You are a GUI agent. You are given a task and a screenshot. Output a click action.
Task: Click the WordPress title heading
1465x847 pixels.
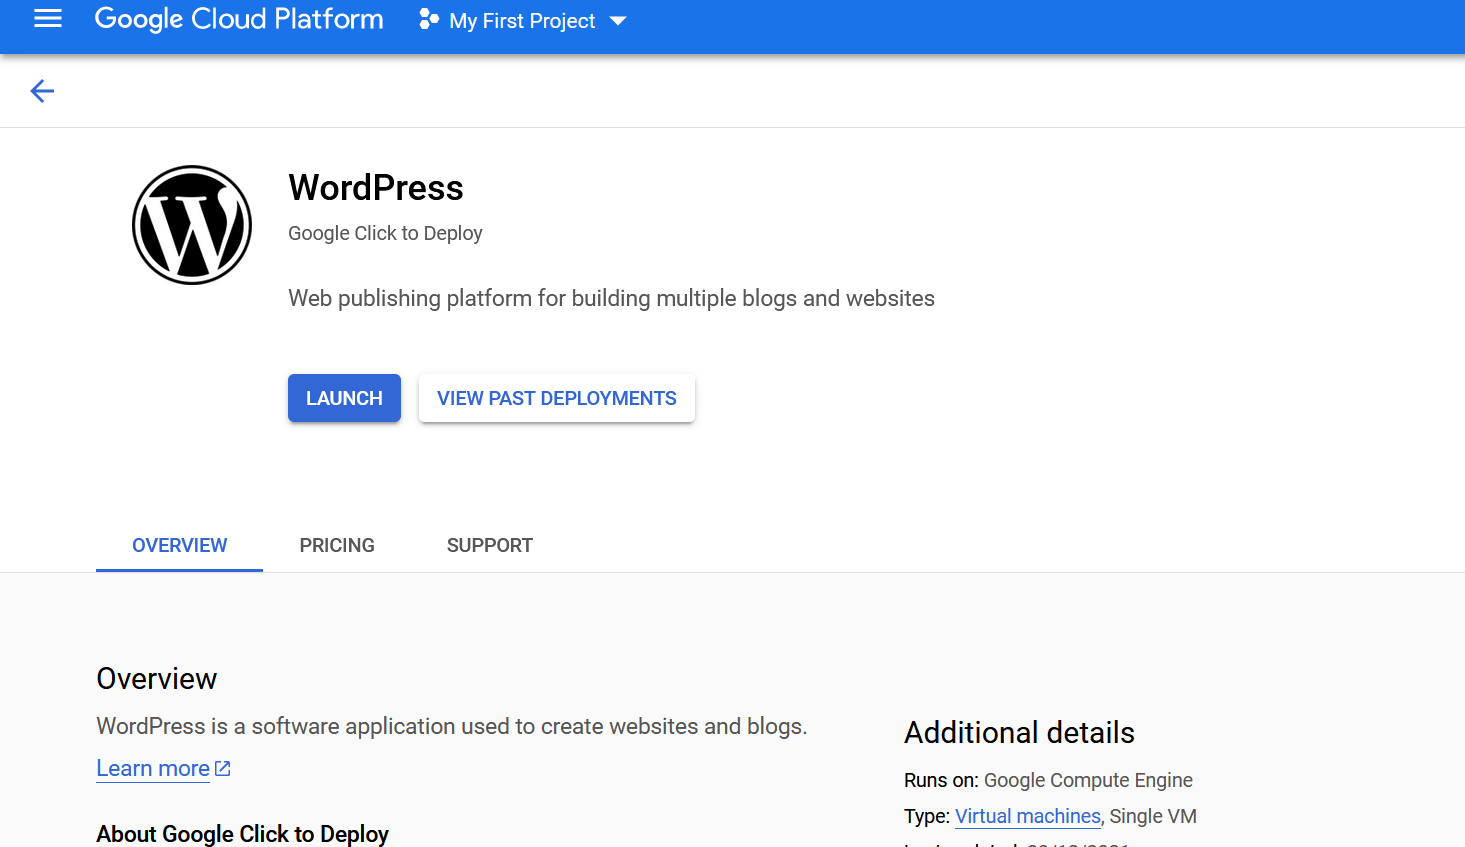point(376,188)
